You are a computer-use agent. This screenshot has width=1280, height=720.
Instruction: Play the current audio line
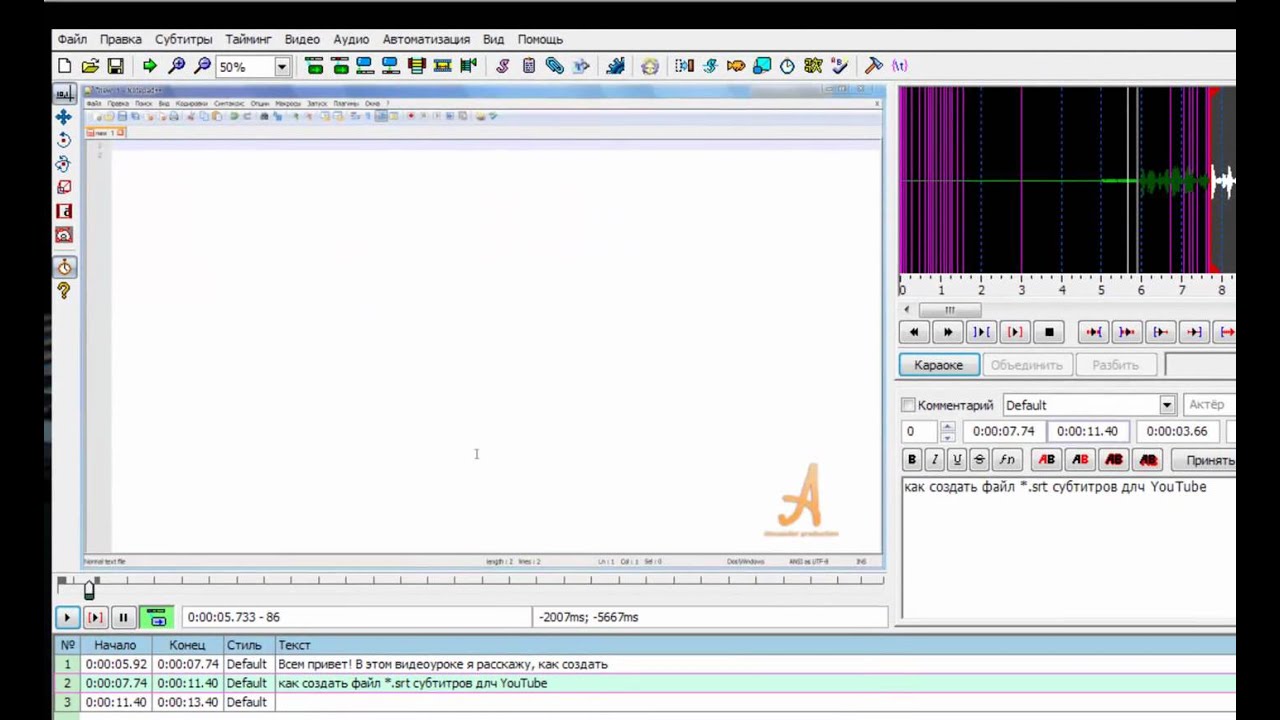(1015, 332)
